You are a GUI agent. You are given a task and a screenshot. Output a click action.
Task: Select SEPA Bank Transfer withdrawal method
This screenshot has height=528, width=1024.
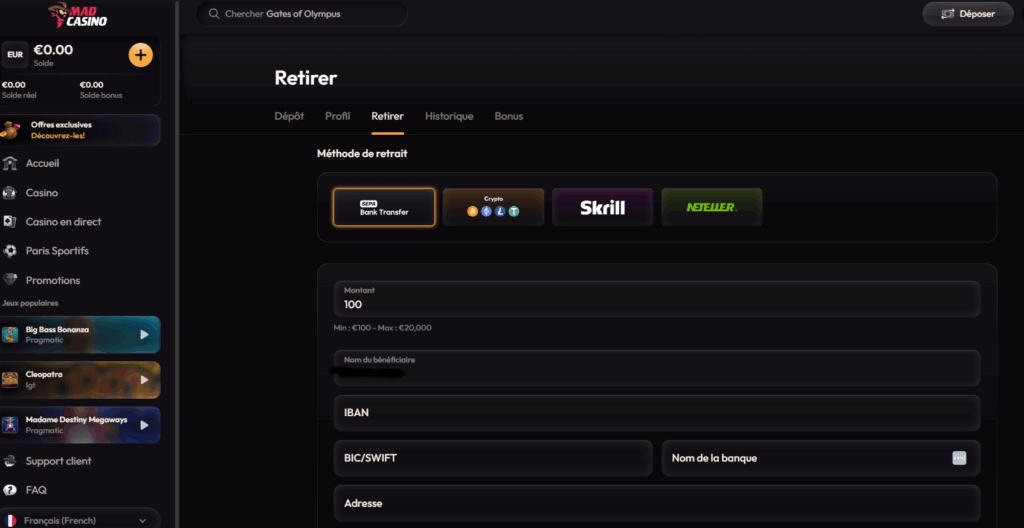tap(384, 207)
